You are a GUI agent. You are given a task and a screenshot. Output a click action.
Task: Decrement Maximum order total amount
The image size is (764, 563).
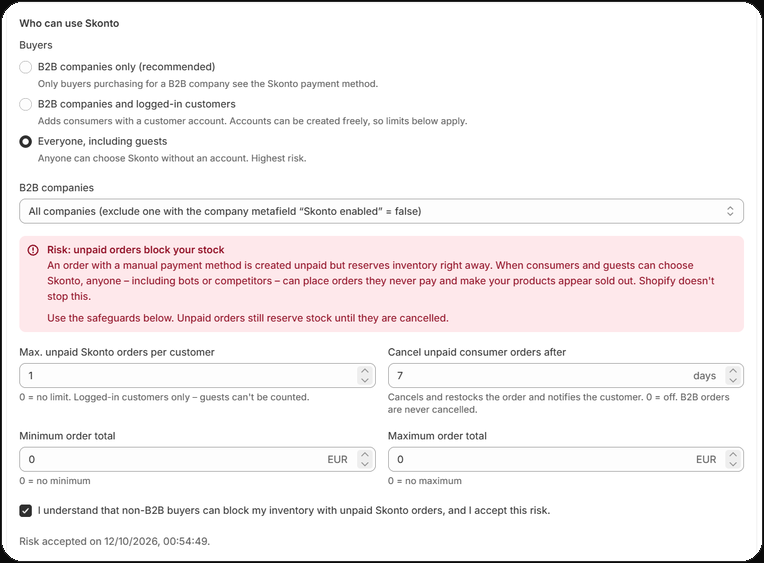tap(733, 464)
